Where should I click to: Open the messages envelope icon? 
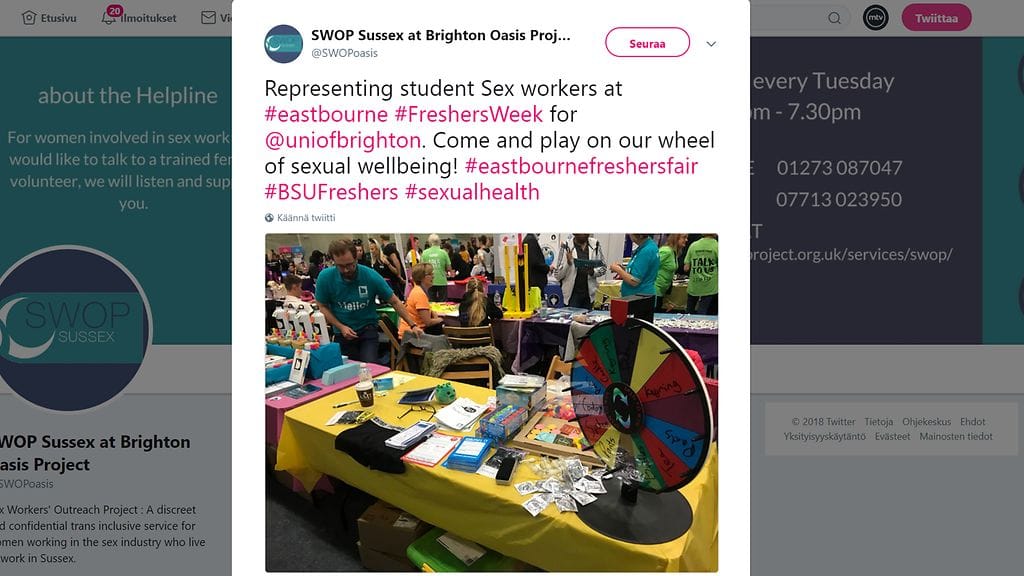click(208, 18)
